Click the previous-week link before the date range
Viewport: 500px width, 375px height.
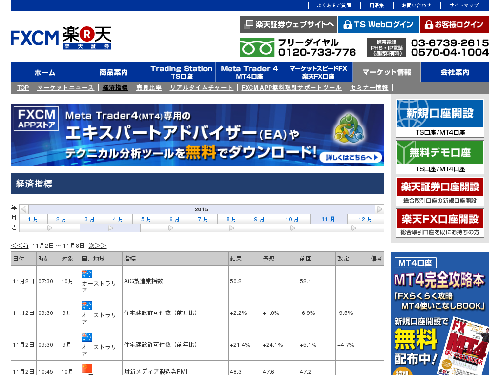[x=20, y=246]
